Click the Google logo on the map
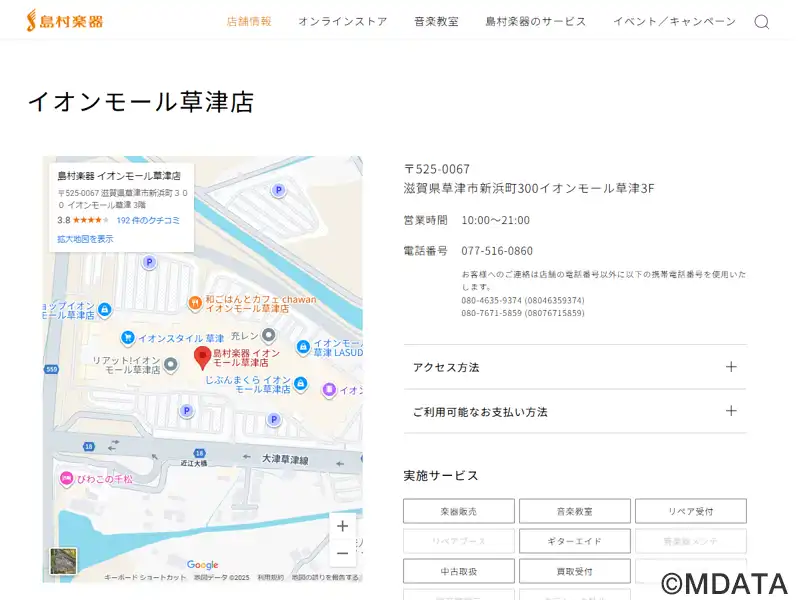The width and height of the screenshot is (800, 600). point(203,564)
